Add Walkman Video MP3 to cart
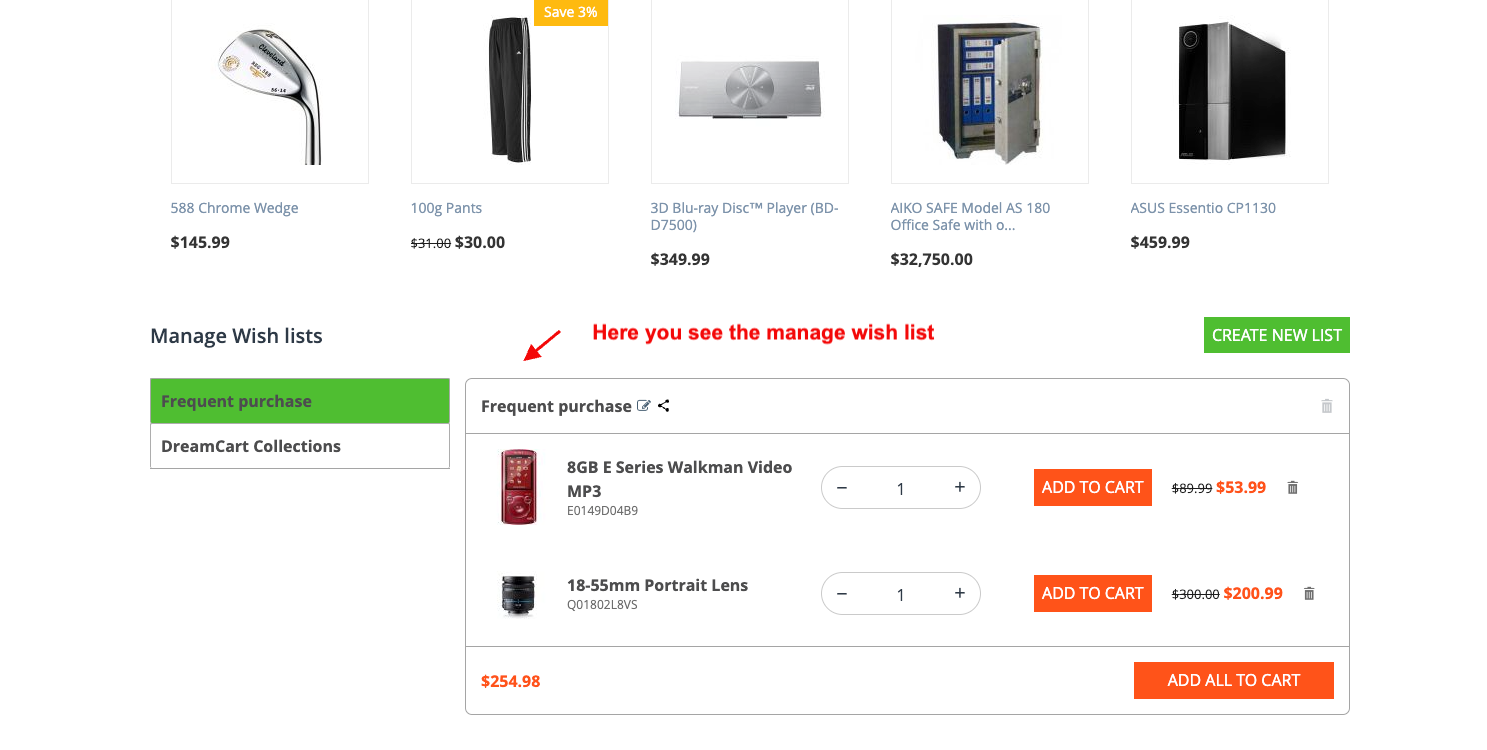The height and width of the screenshot is (750, 1487). (1092, 488)
